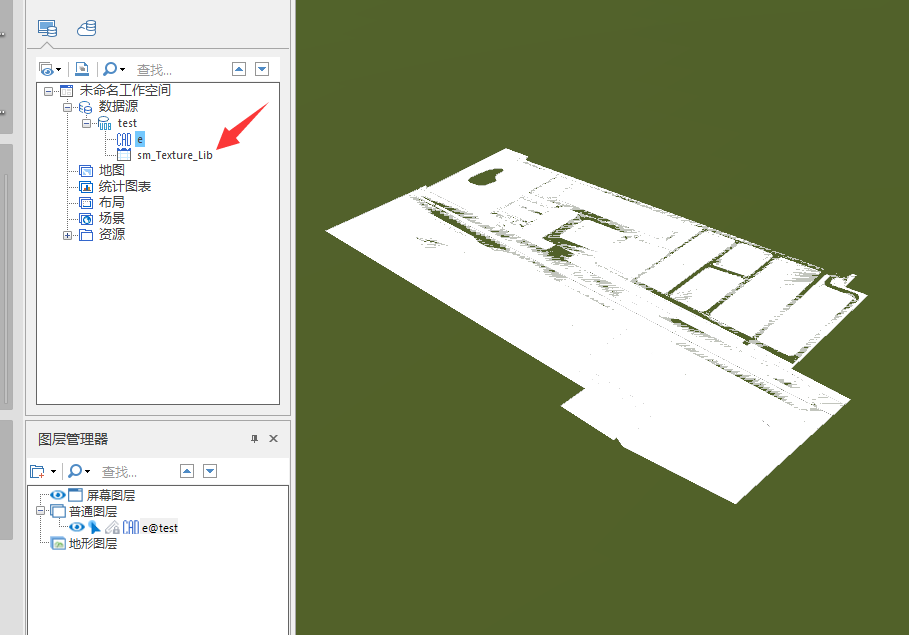Select the 地形图层 item
This screenshot has width=909, height=635.
tap(93, 543)
